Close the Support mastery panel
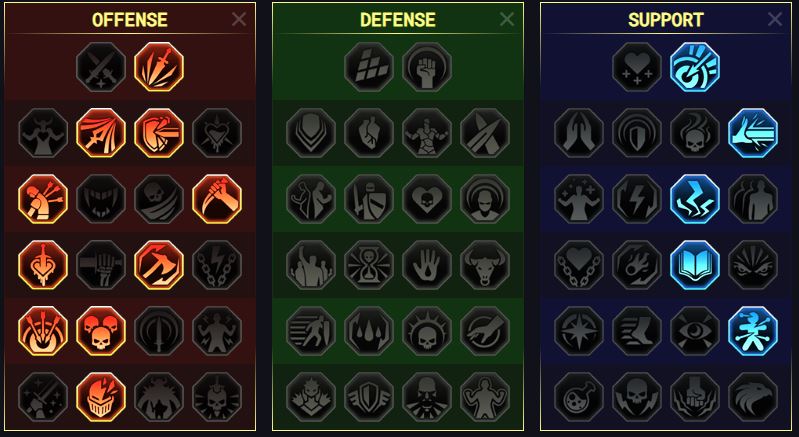 pos(775,19)
